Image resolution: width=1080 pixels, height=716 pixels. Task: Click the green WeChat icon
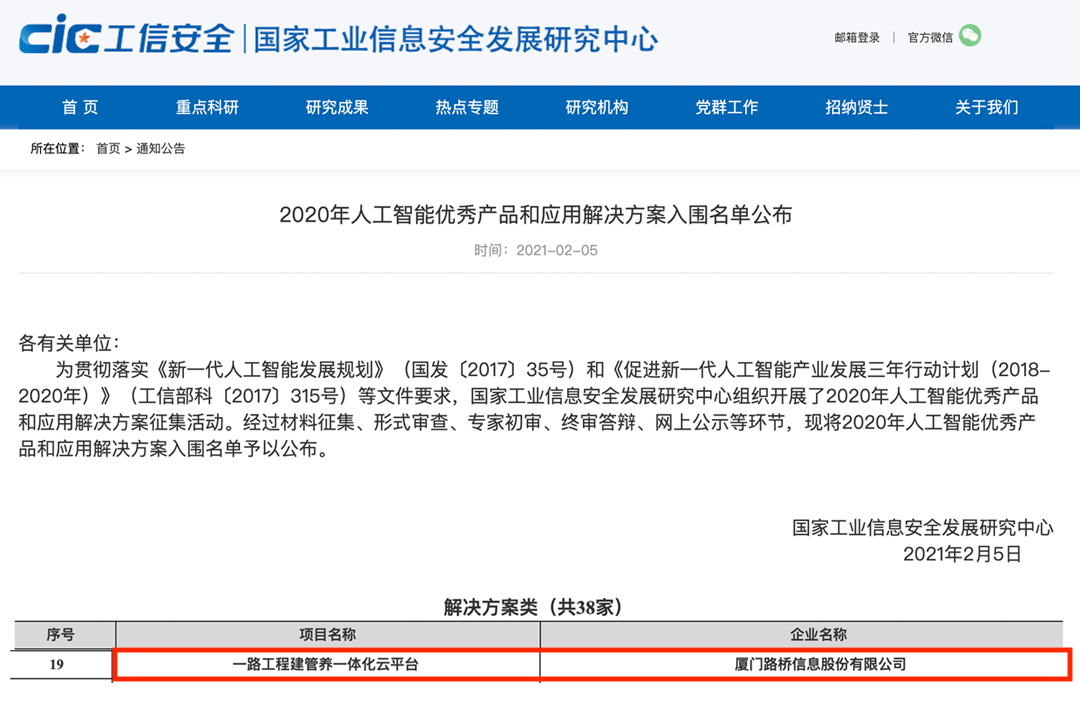[x=970, y=36]
